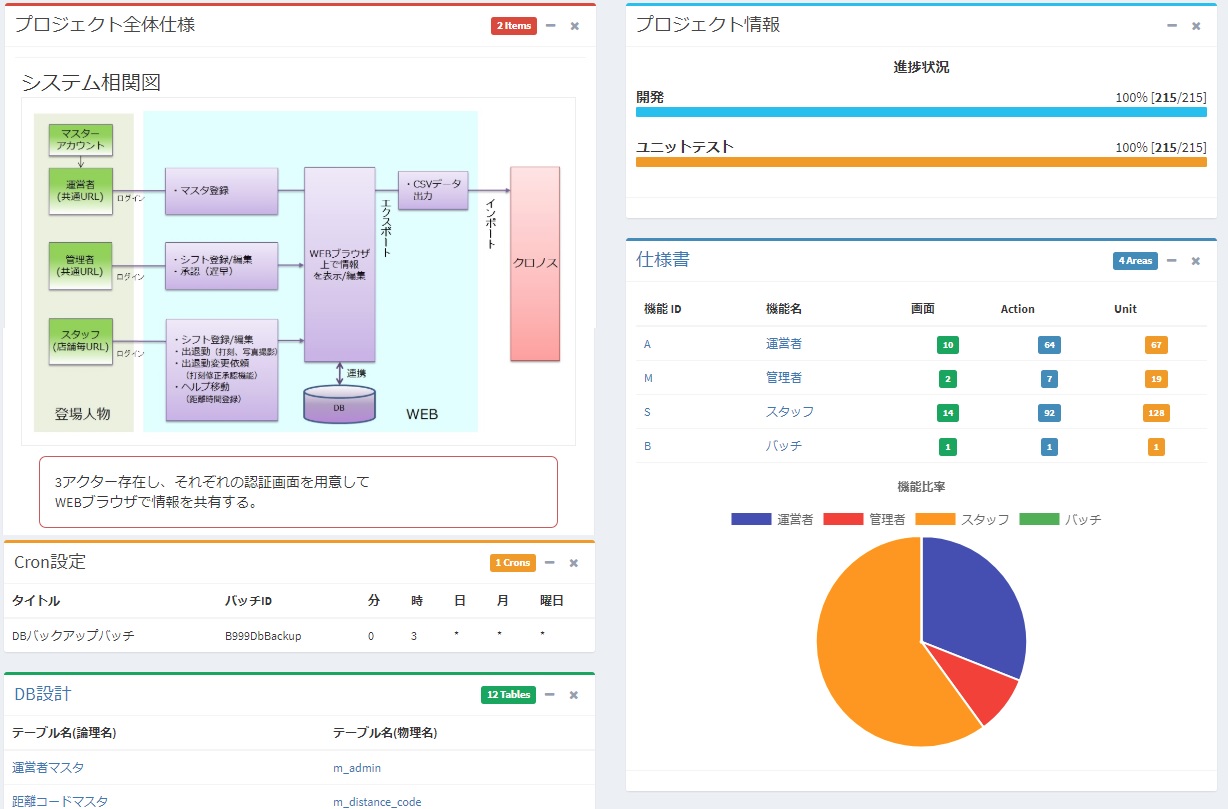Screen dimensions: 1228x809
Task: Toggle 管理者 legend item in chart
Action: click(864, 520)
